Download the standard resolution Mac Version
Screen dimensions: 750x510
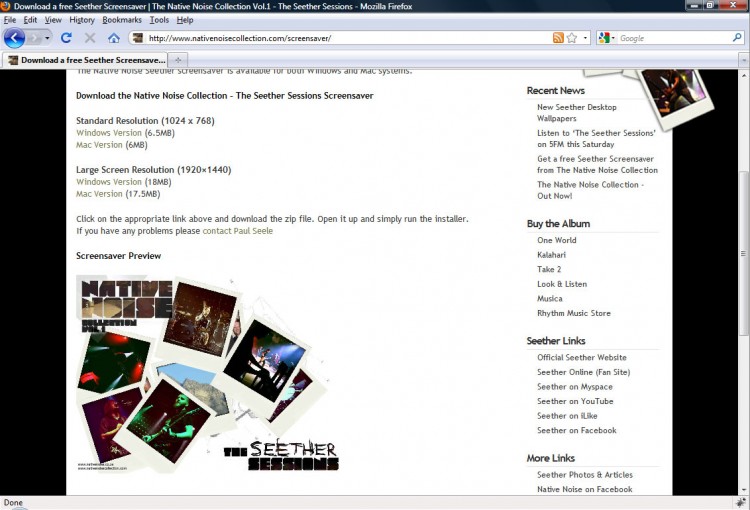tap(99, 145)
